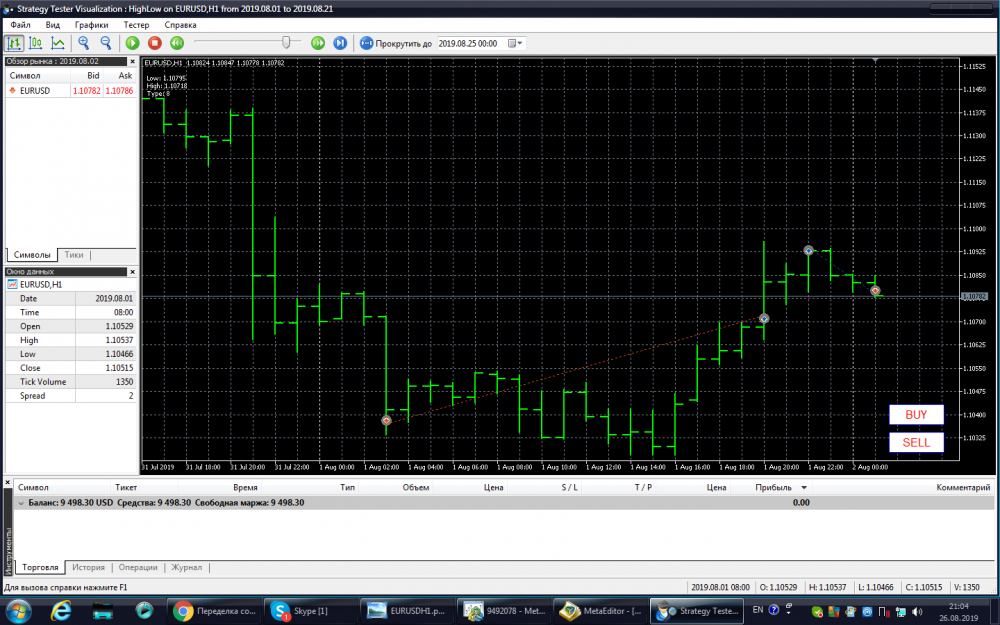Click the Комментарий column header
The height and width of the screenshot is (625, 1000).
click(x=963, y=487)
